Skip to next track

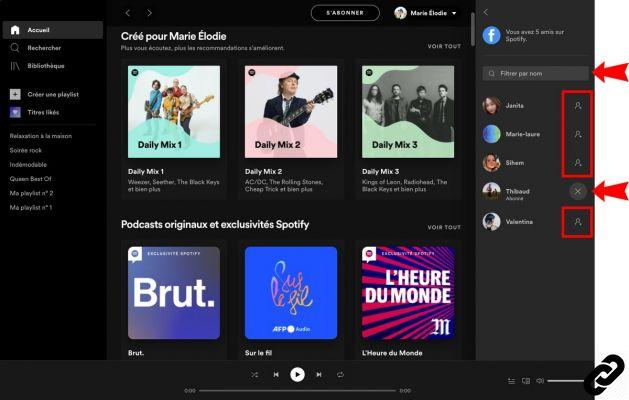tap(319, 375)
